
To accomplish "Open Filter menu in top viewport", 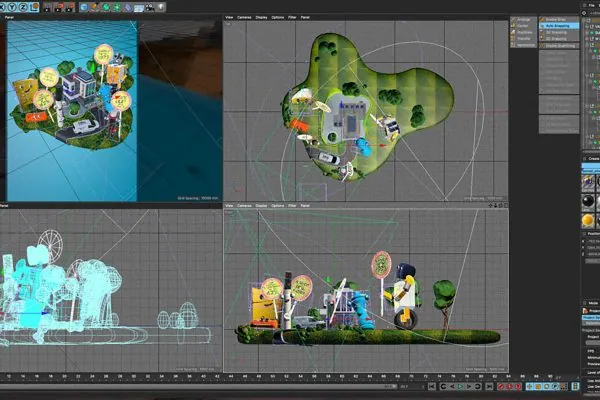I will [292, 17].
